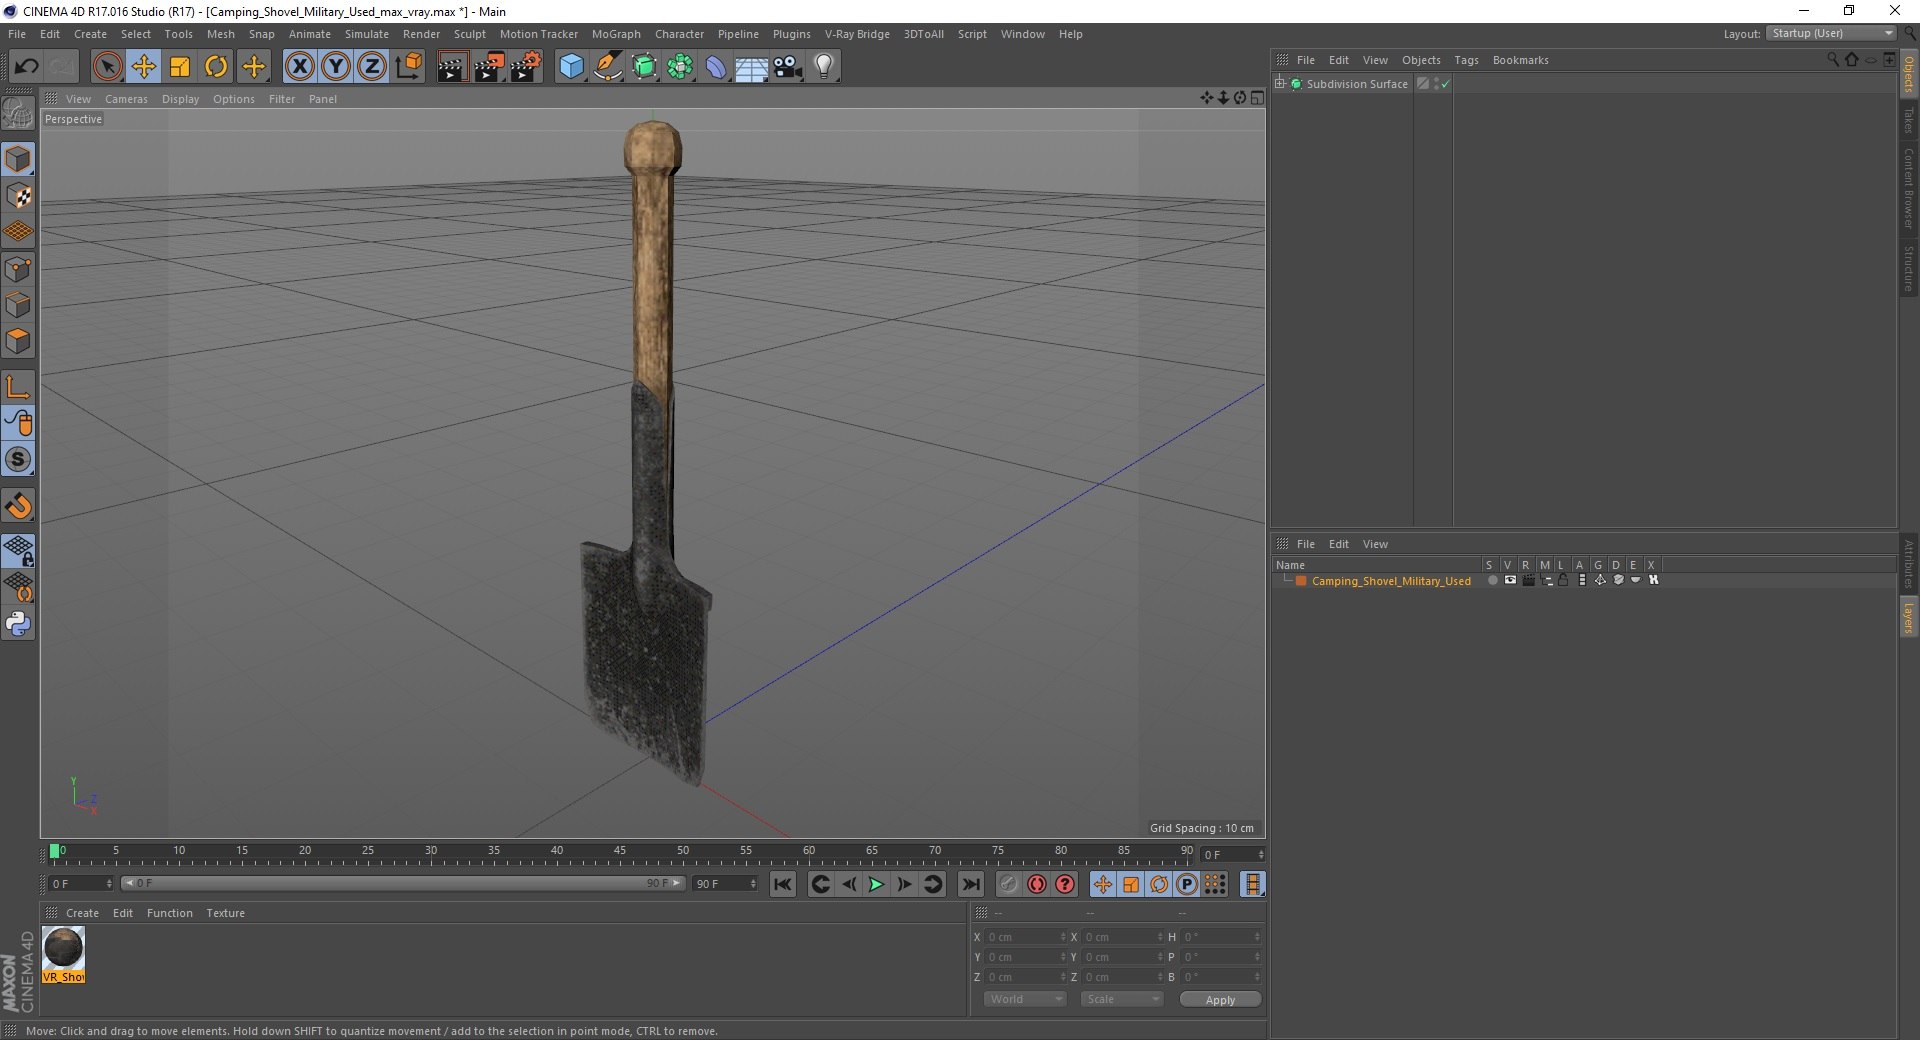Open the Scale mode dropdown
This screenshot has height=1040, width=1920.
click(x=1122, y=999)
